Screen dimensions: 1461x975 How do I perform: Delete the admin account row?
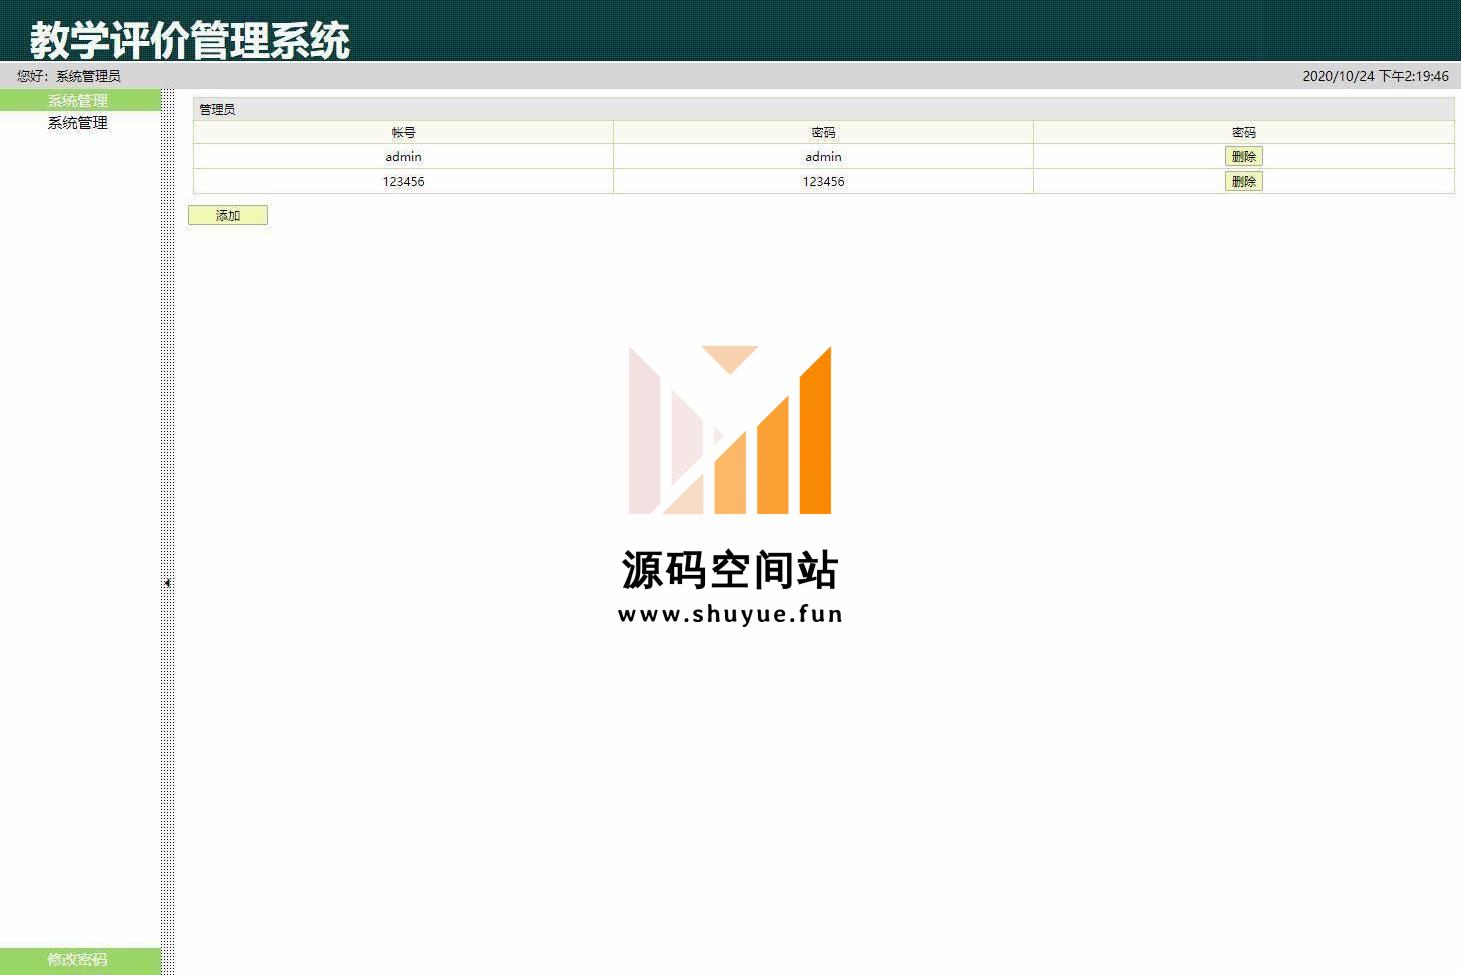(1243, 156)
